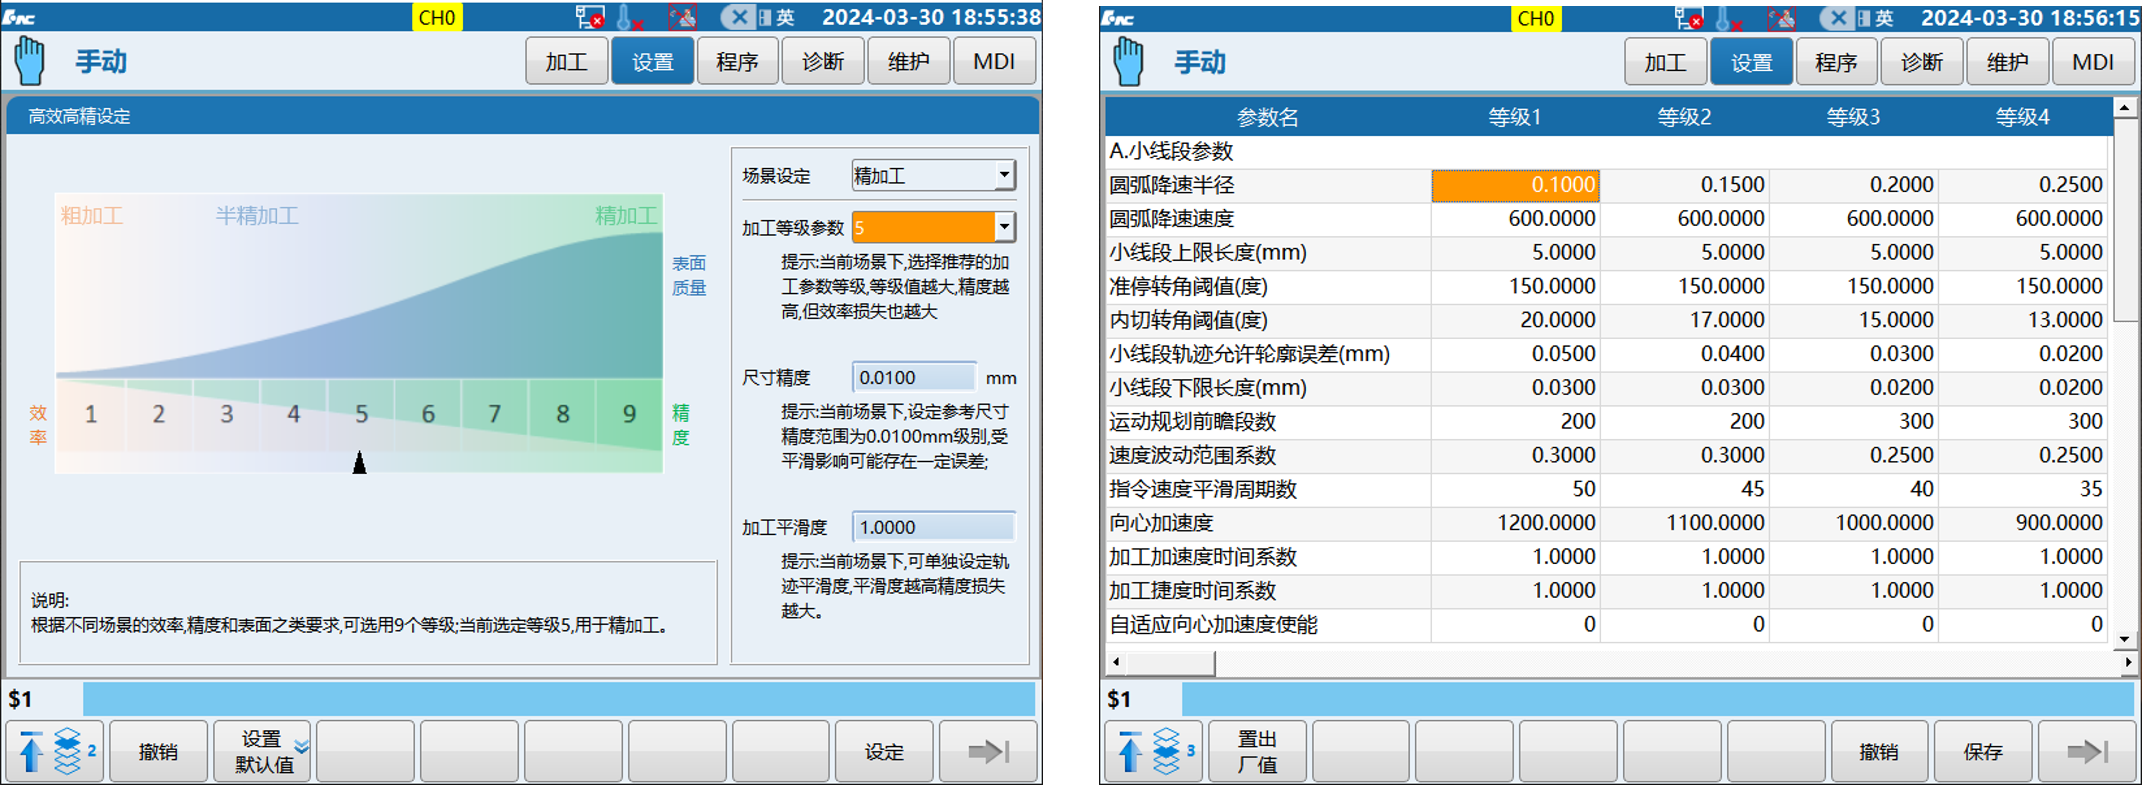
Task: Click the 英 input-method indicator beside time 18:56:15
Action: point(1884,18)
